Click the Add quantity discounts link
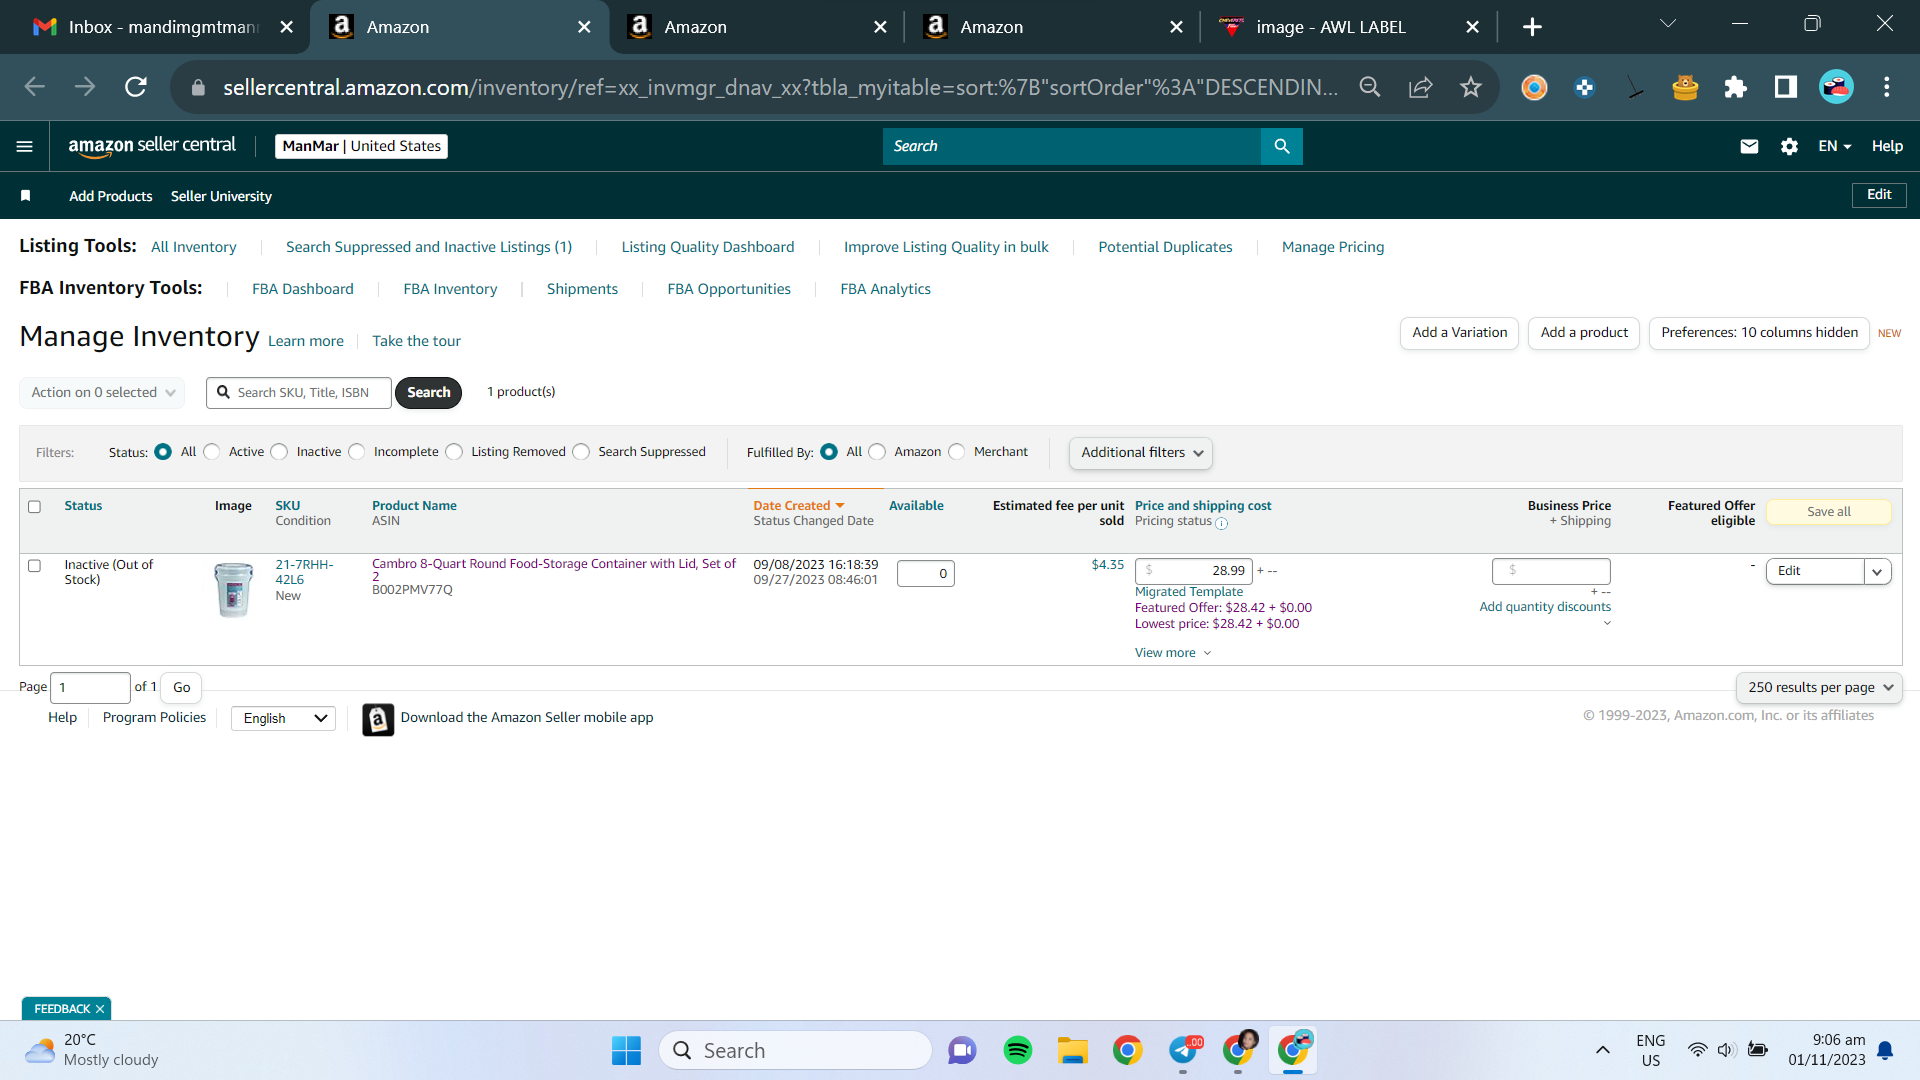Image resolution: width=1920 pixels, height=1080 pixels. [x=1545, y=607]
